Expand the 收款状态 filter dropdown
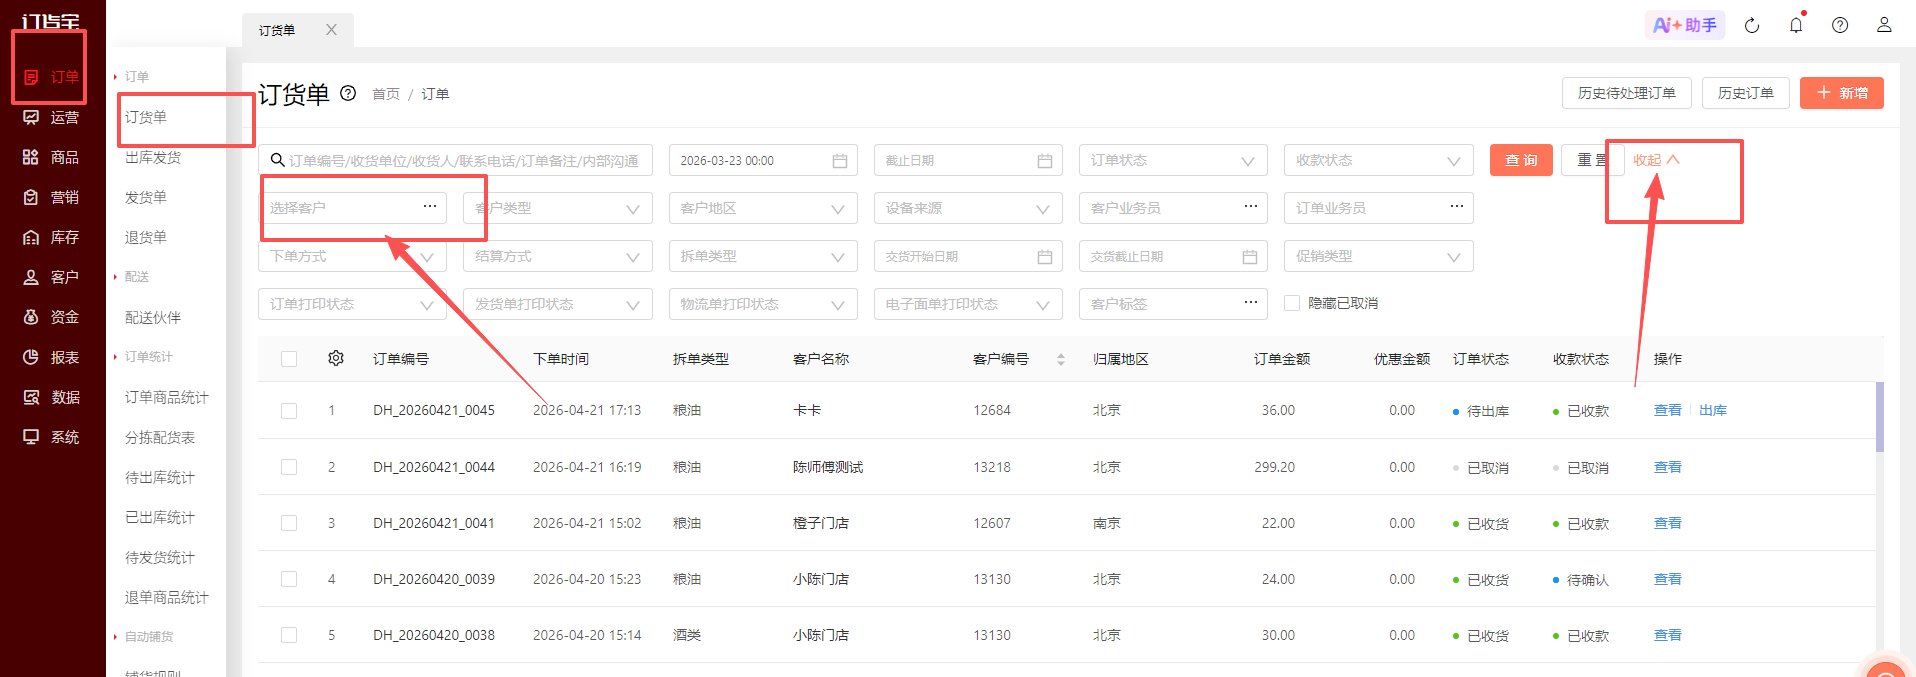 coord(1378,160)
